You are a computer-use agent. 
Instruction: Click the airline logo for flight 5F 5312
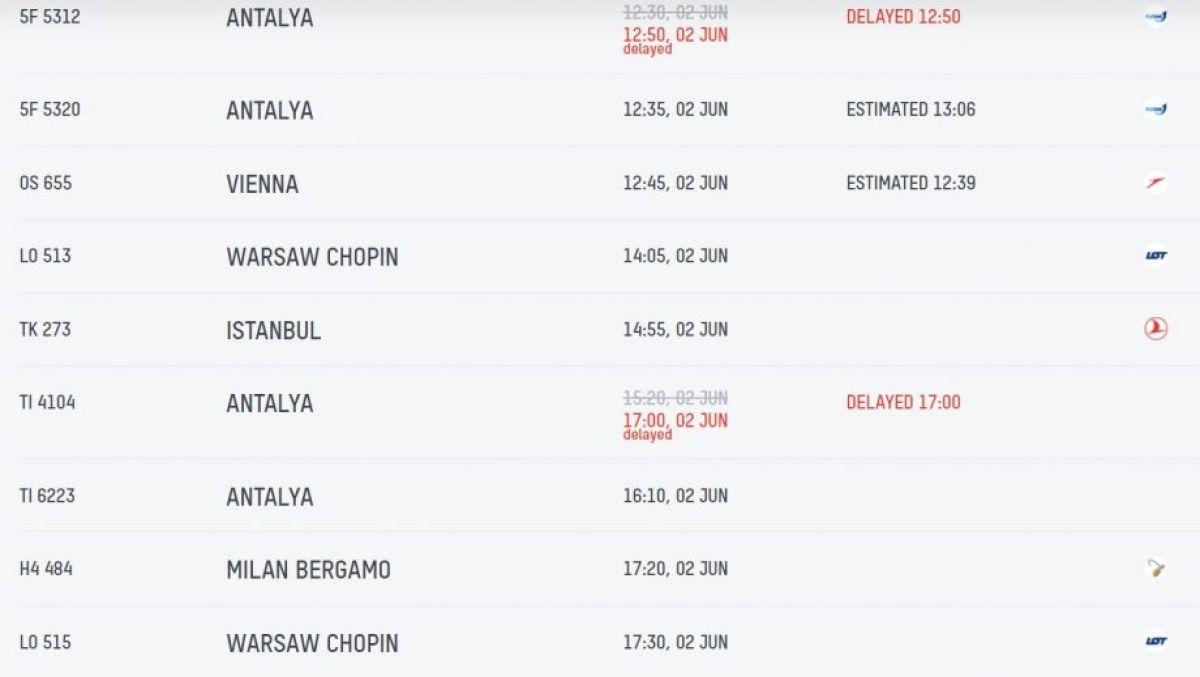(x=1156, y=17)
